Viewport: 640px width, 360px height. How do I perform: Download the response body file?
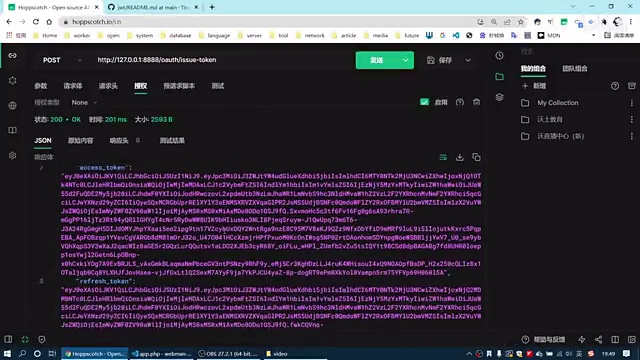[460, 157]
